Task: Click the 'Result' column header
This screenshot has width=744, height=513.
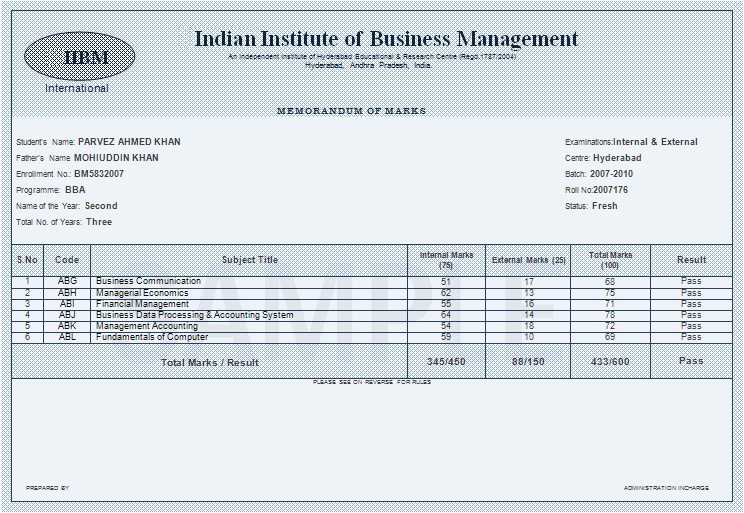Action: click(x=691, y=260)
